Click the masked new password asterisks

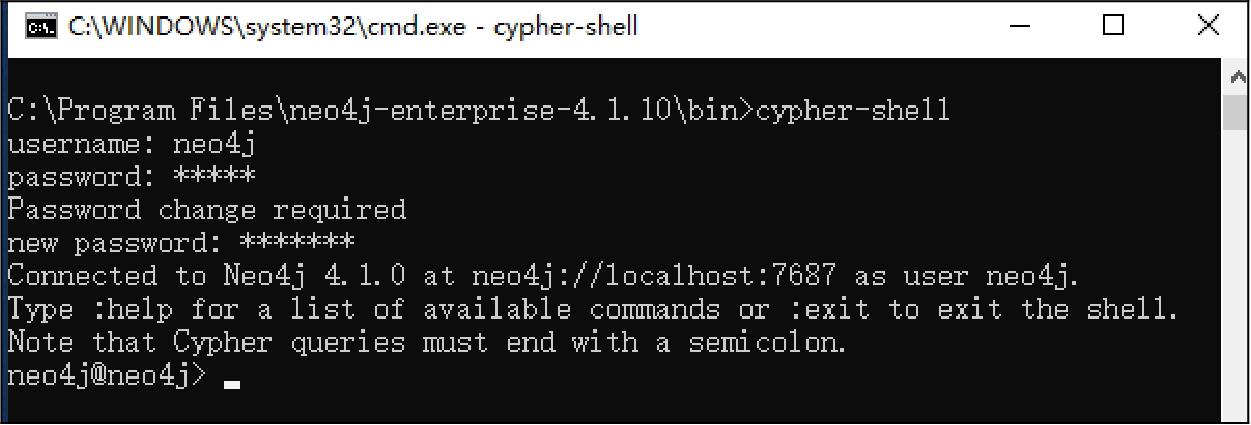pyautogui.click(x=297, y=243)
